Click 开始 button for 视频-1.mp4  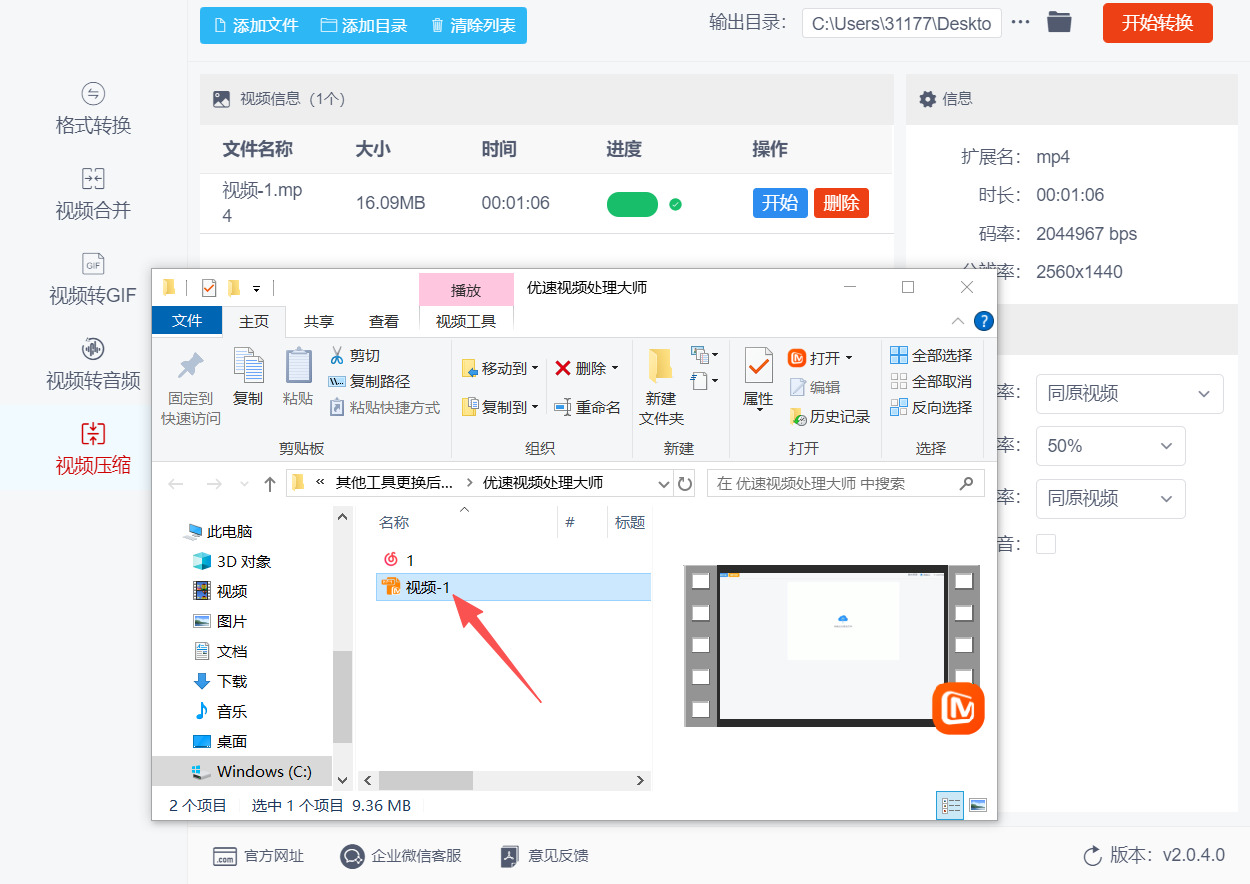780,203
